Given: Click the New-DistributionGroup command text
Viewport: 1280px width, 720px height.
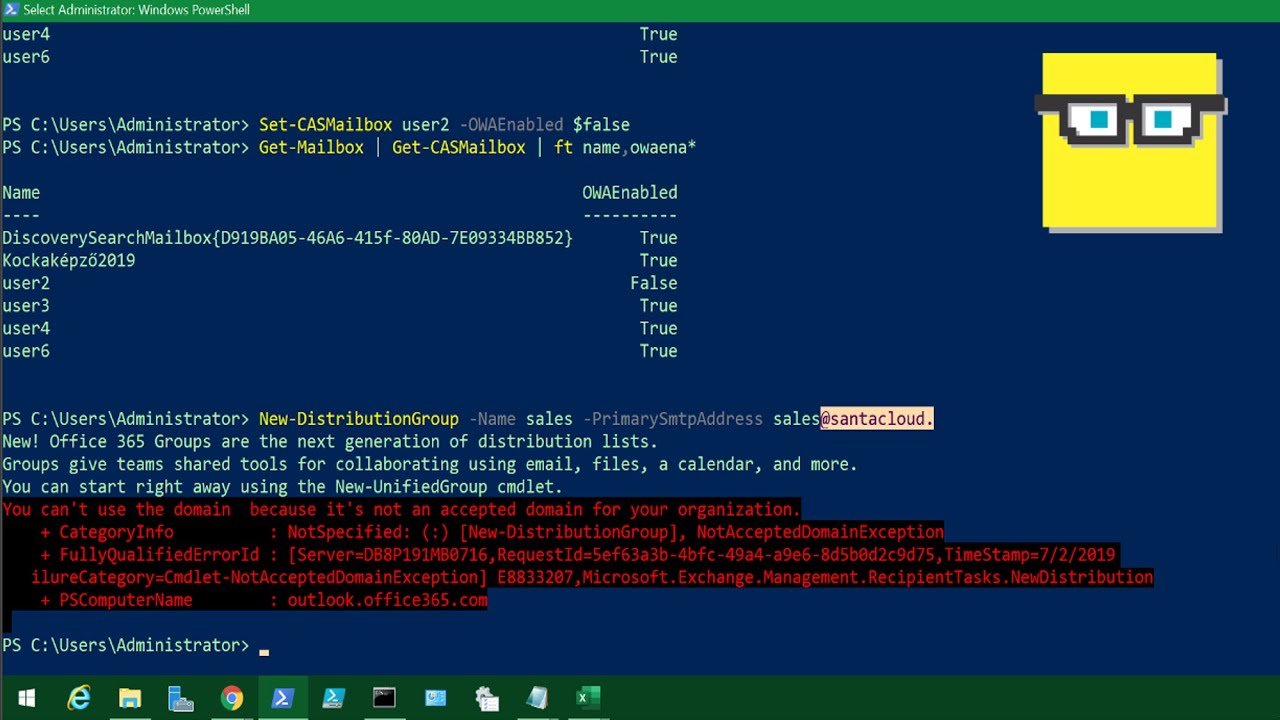Looking at the screenshot, I should tap(358, 419).
